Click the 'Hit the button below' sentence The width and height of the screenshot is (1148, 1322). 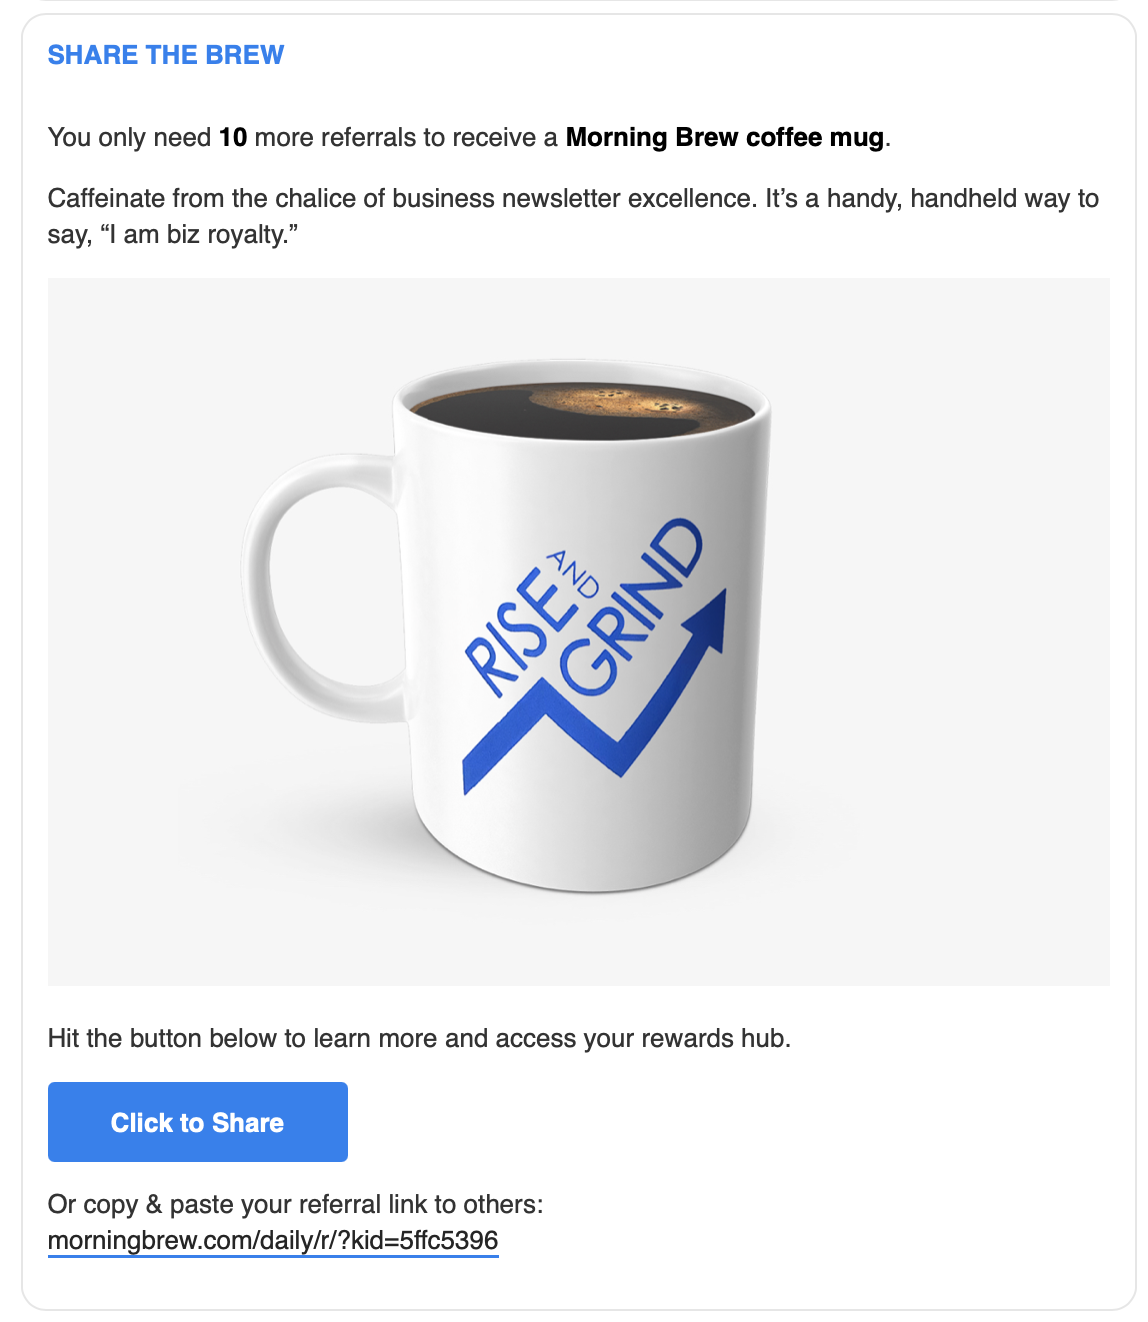point(419,1038)
